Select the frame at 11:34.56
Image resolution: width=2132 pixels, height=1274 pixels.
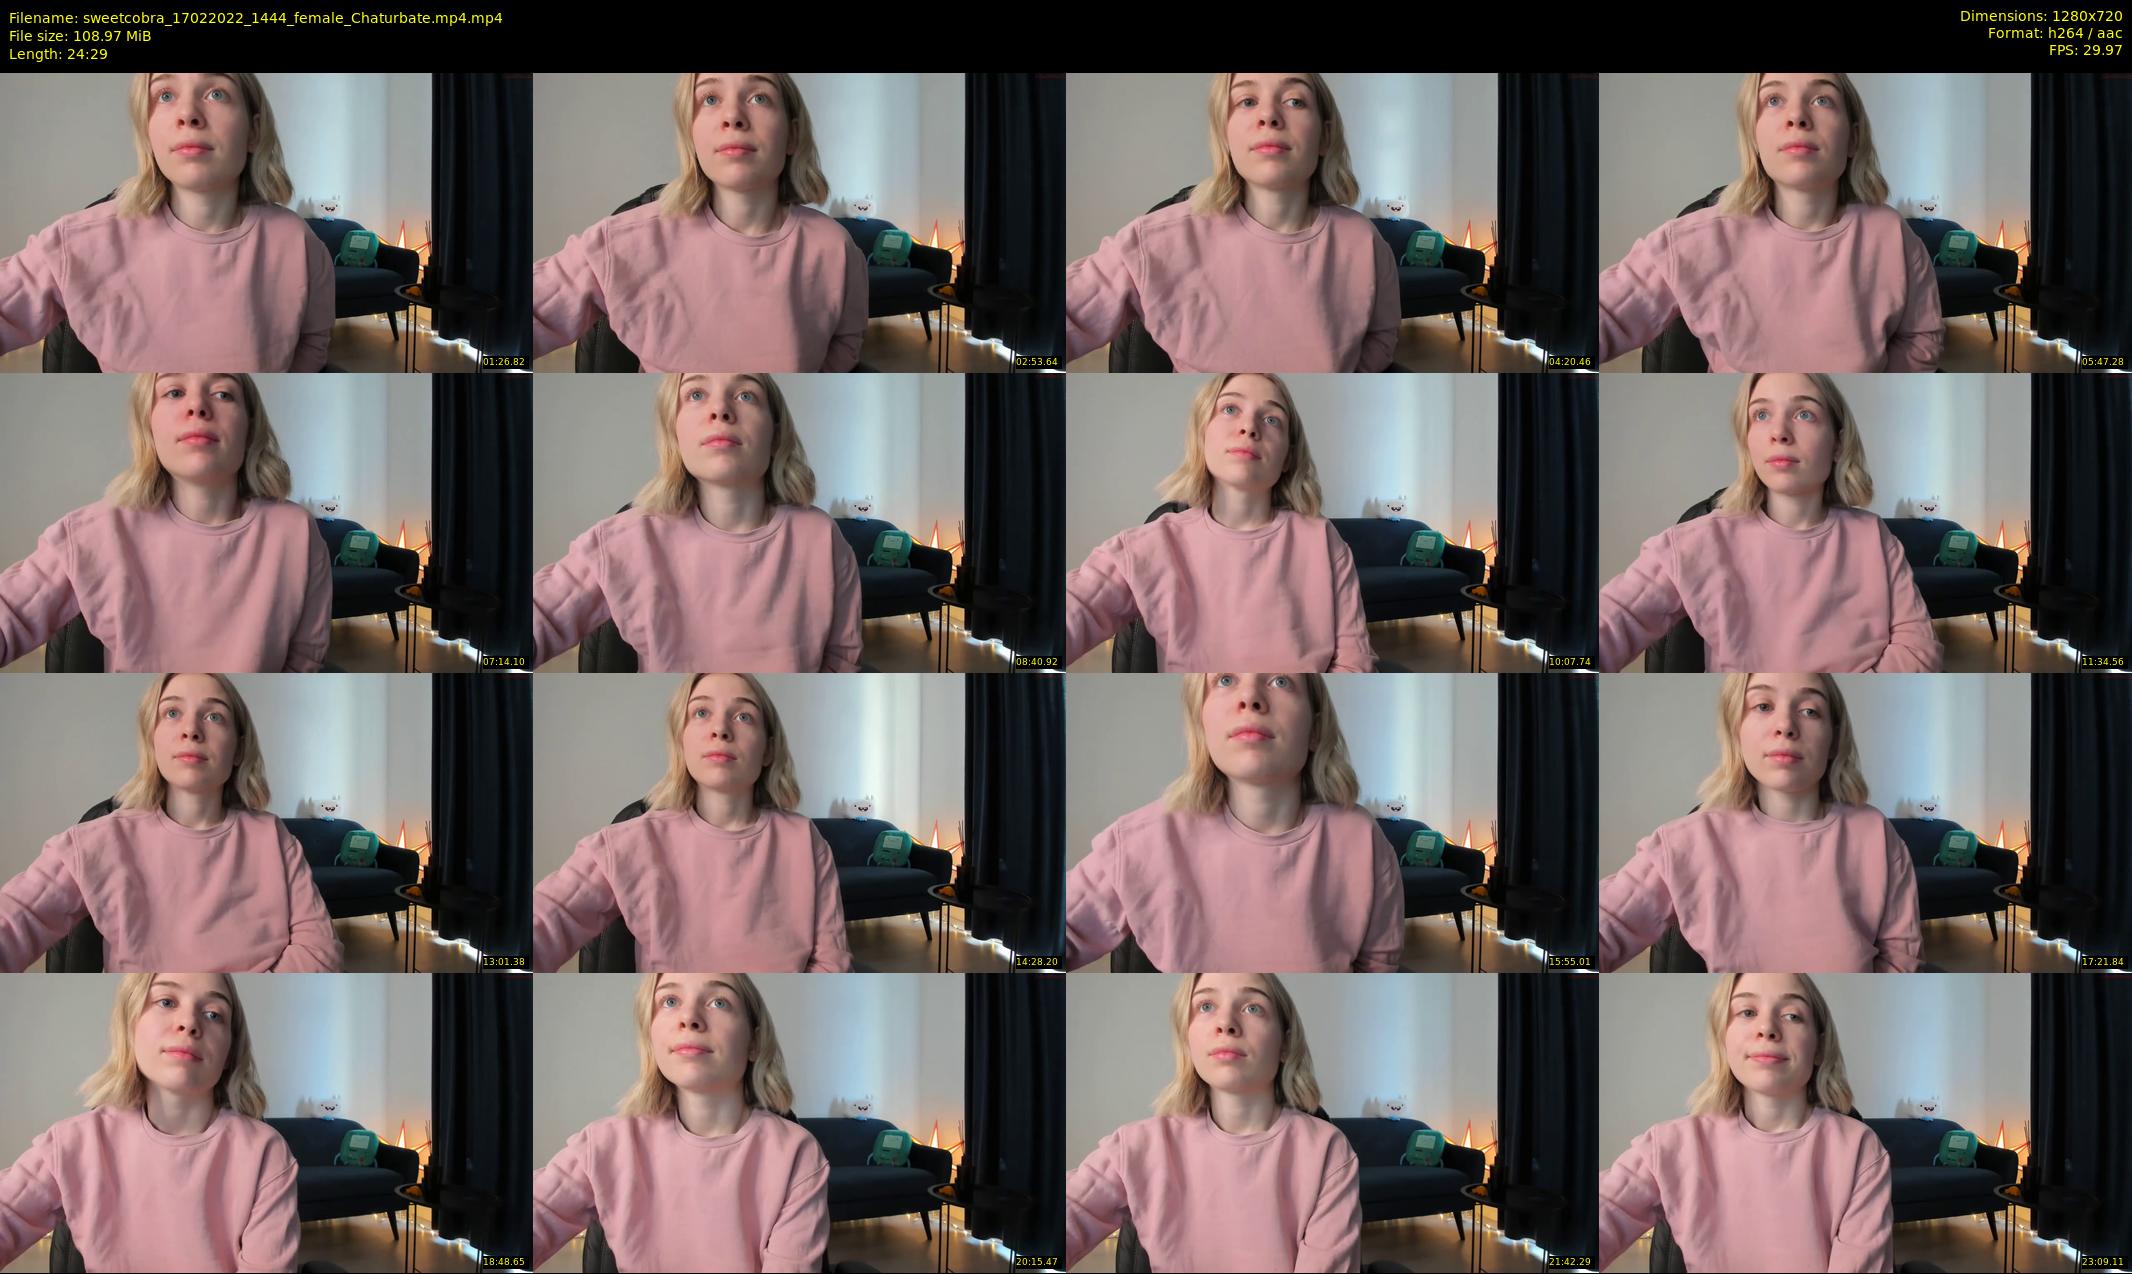click(1865, 522)
